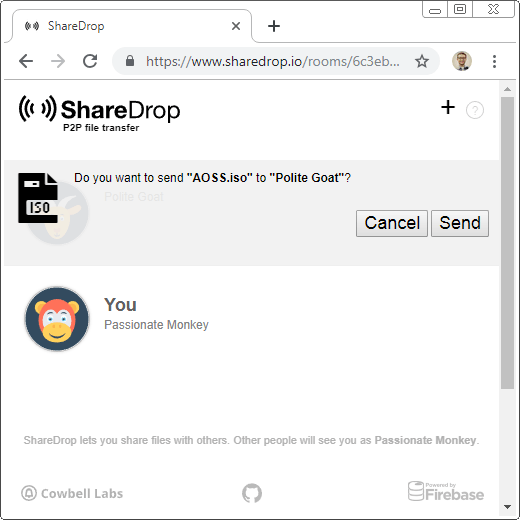The width and height of the screenshot is (520, 520).
Task: Click the Passionate Monkey avatar
Action: click(57, 319)
